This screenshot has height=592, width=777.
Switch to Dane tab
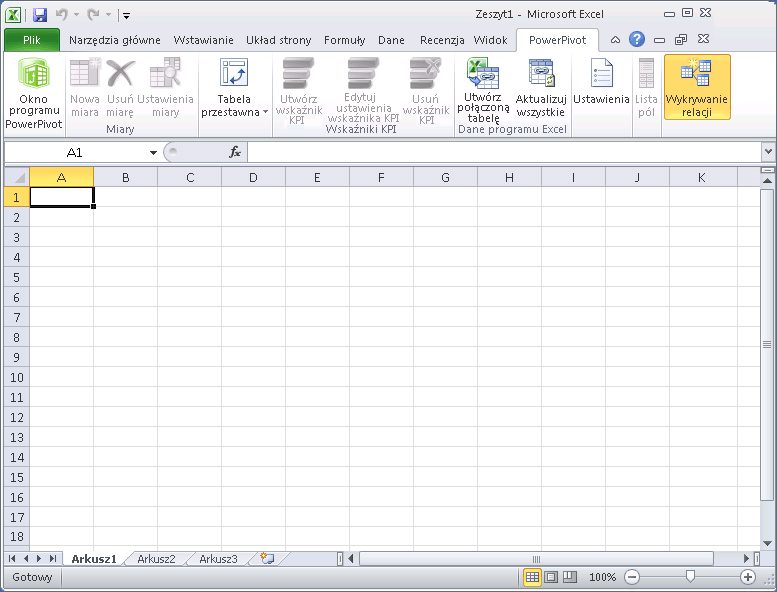click(391, 40)
